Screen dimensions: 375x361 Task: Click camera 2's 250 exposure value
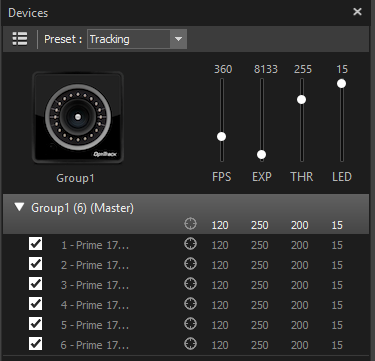[260, 265]
